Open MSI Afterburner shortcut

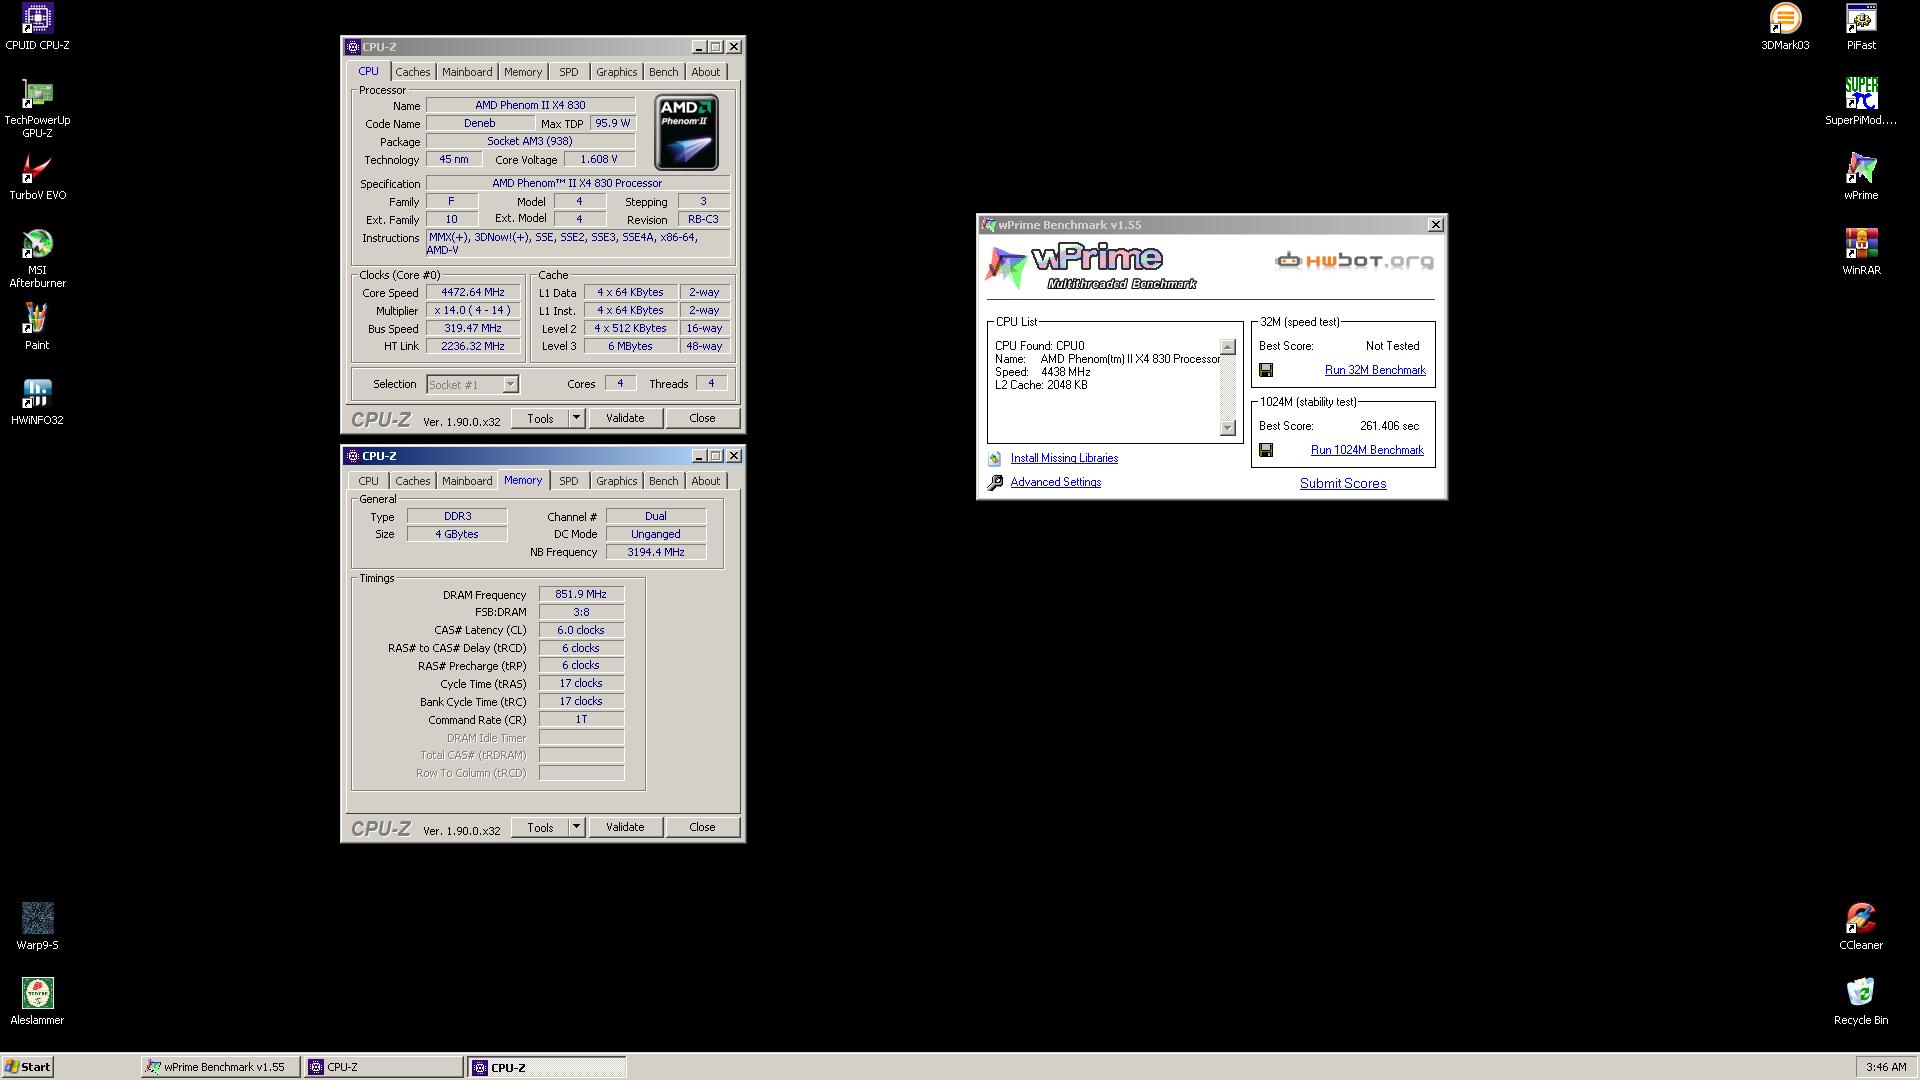[x=37, y=258]
